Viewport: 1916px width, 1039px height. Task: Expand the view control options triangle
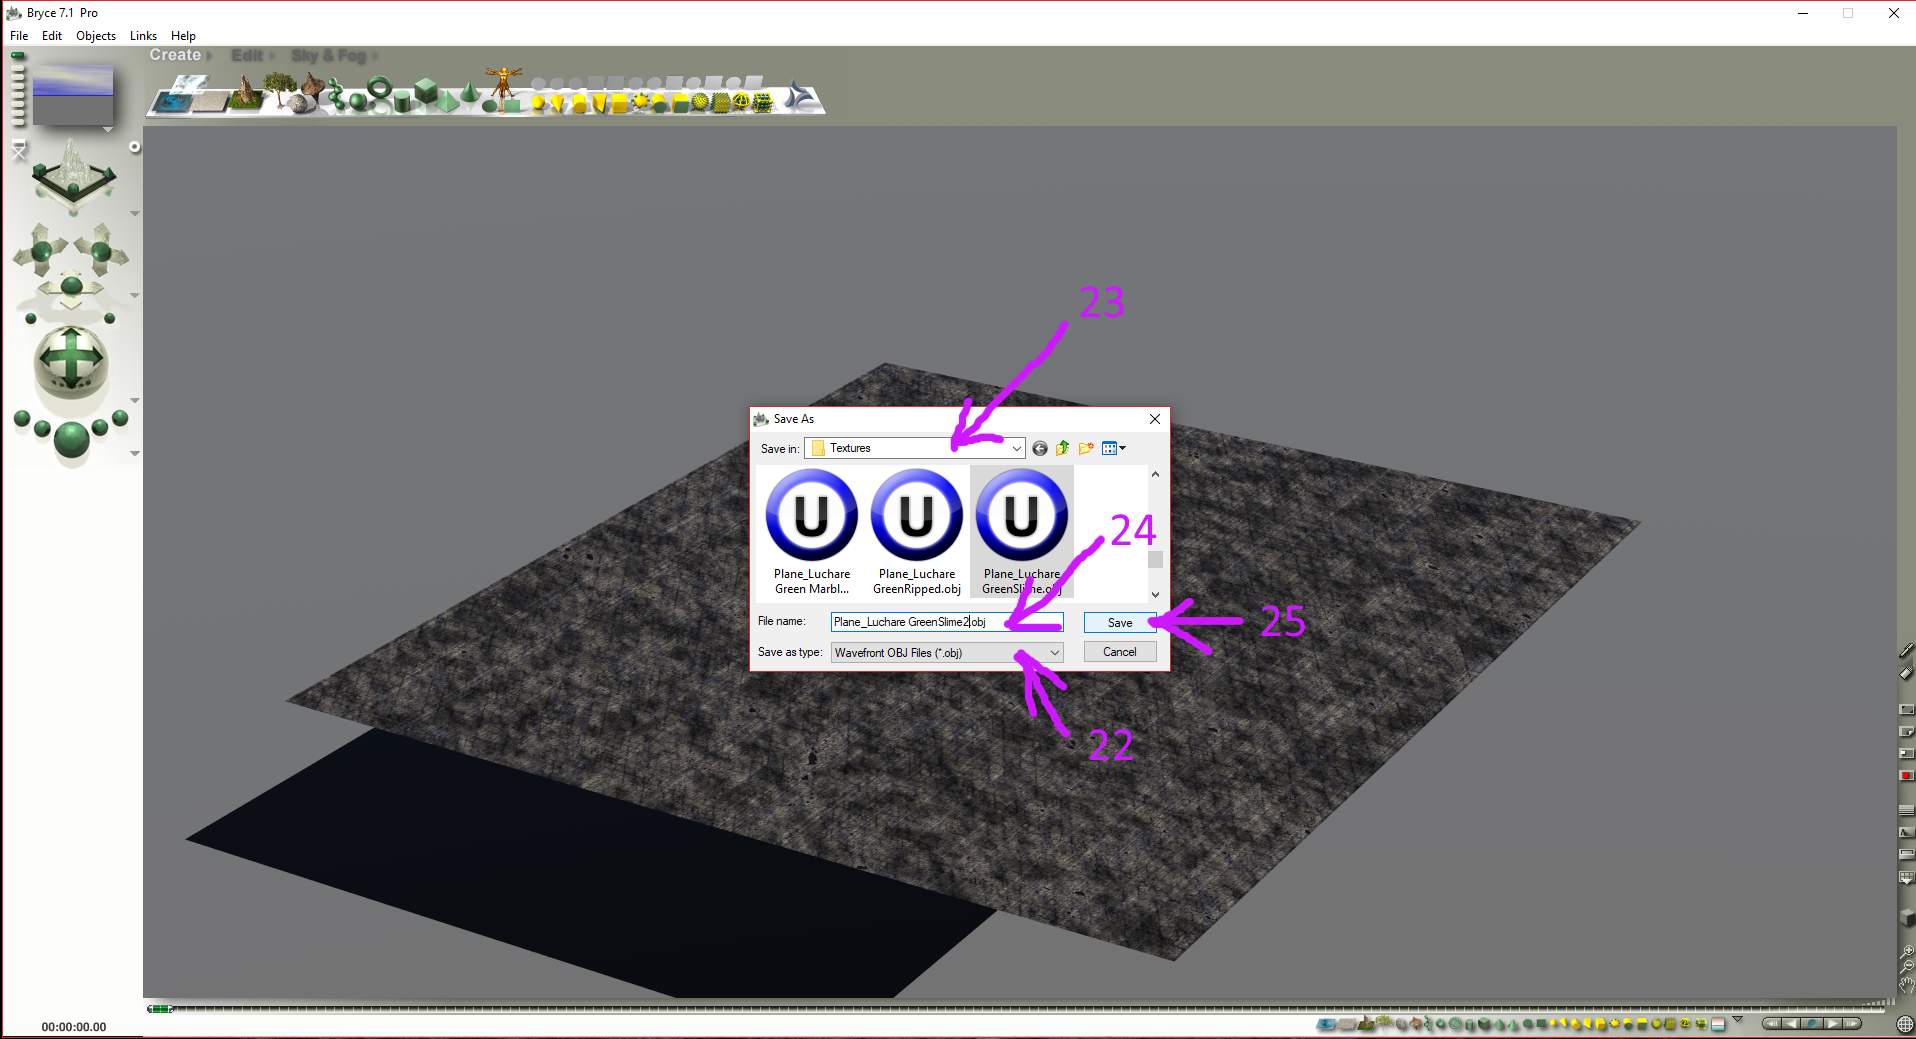[135, 214]
